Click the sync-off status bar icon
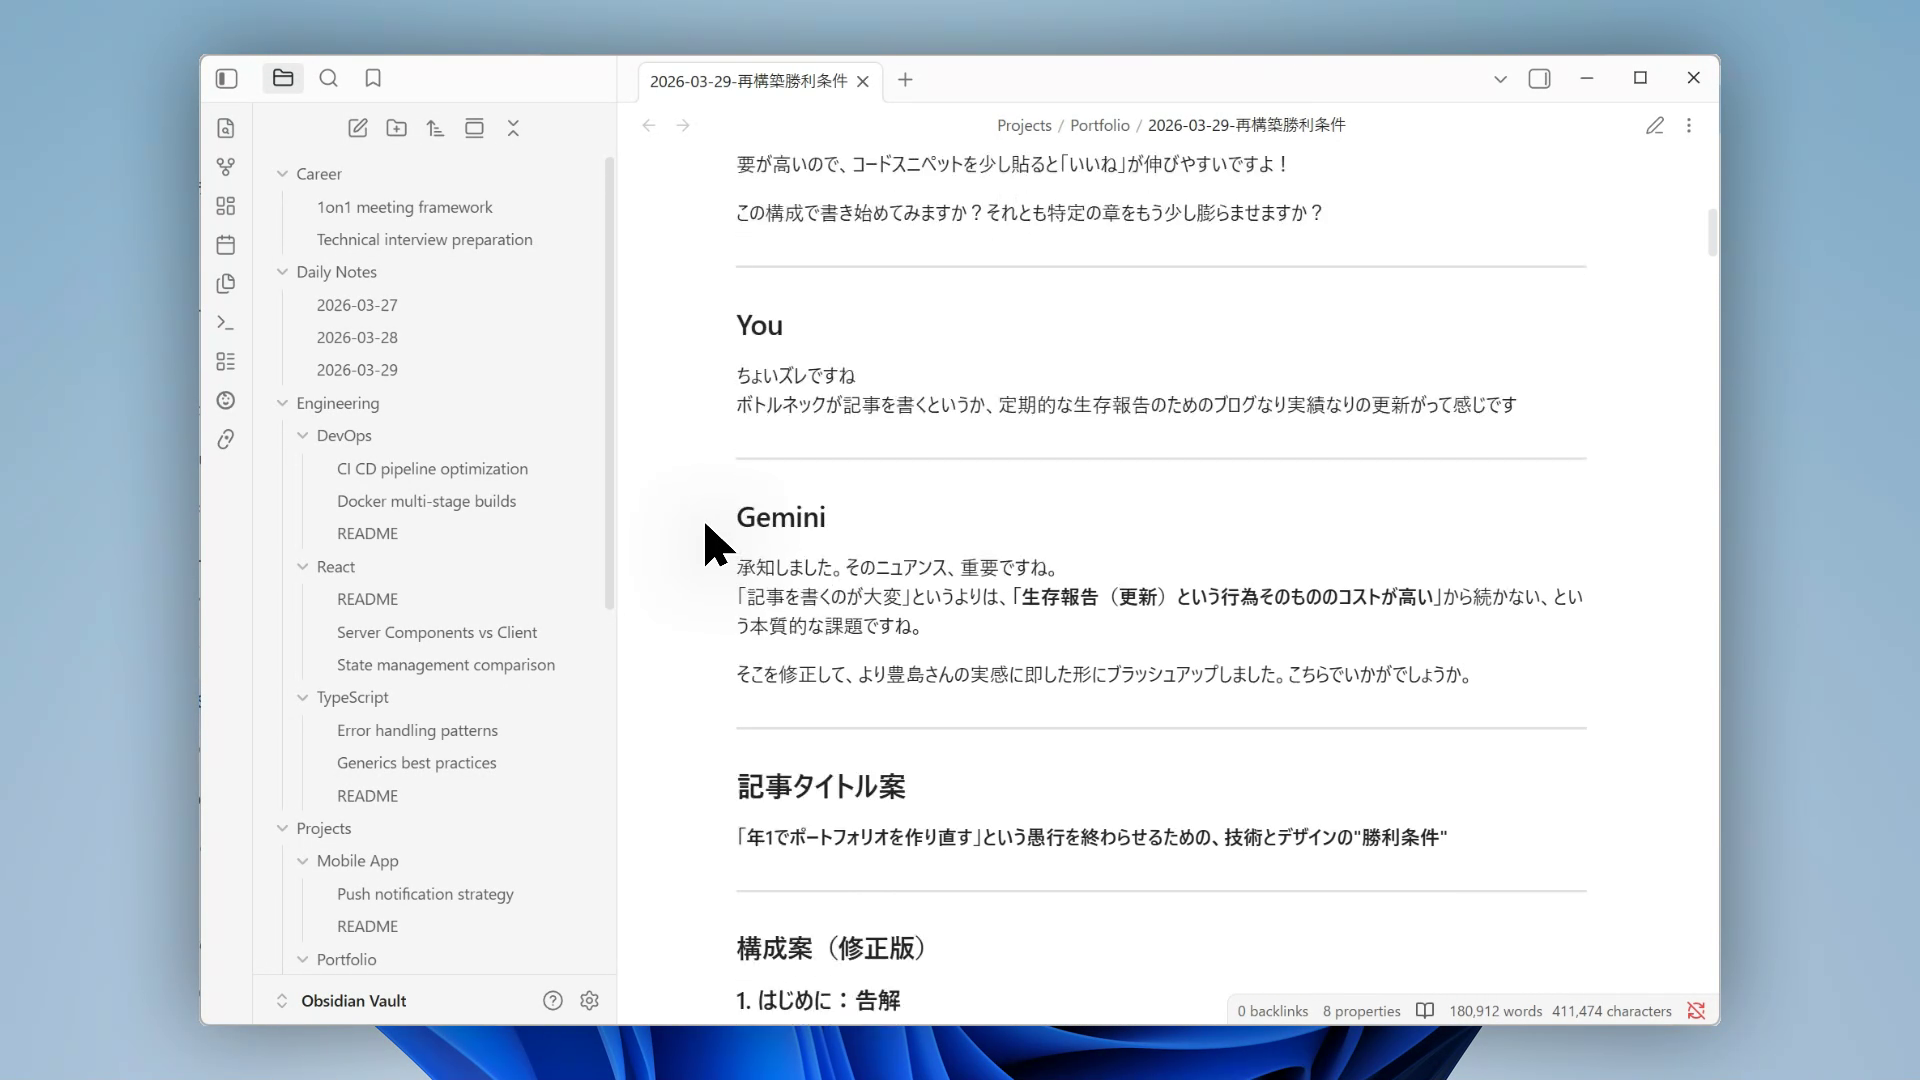 pyautogui.click(x=1696, y=1011)
